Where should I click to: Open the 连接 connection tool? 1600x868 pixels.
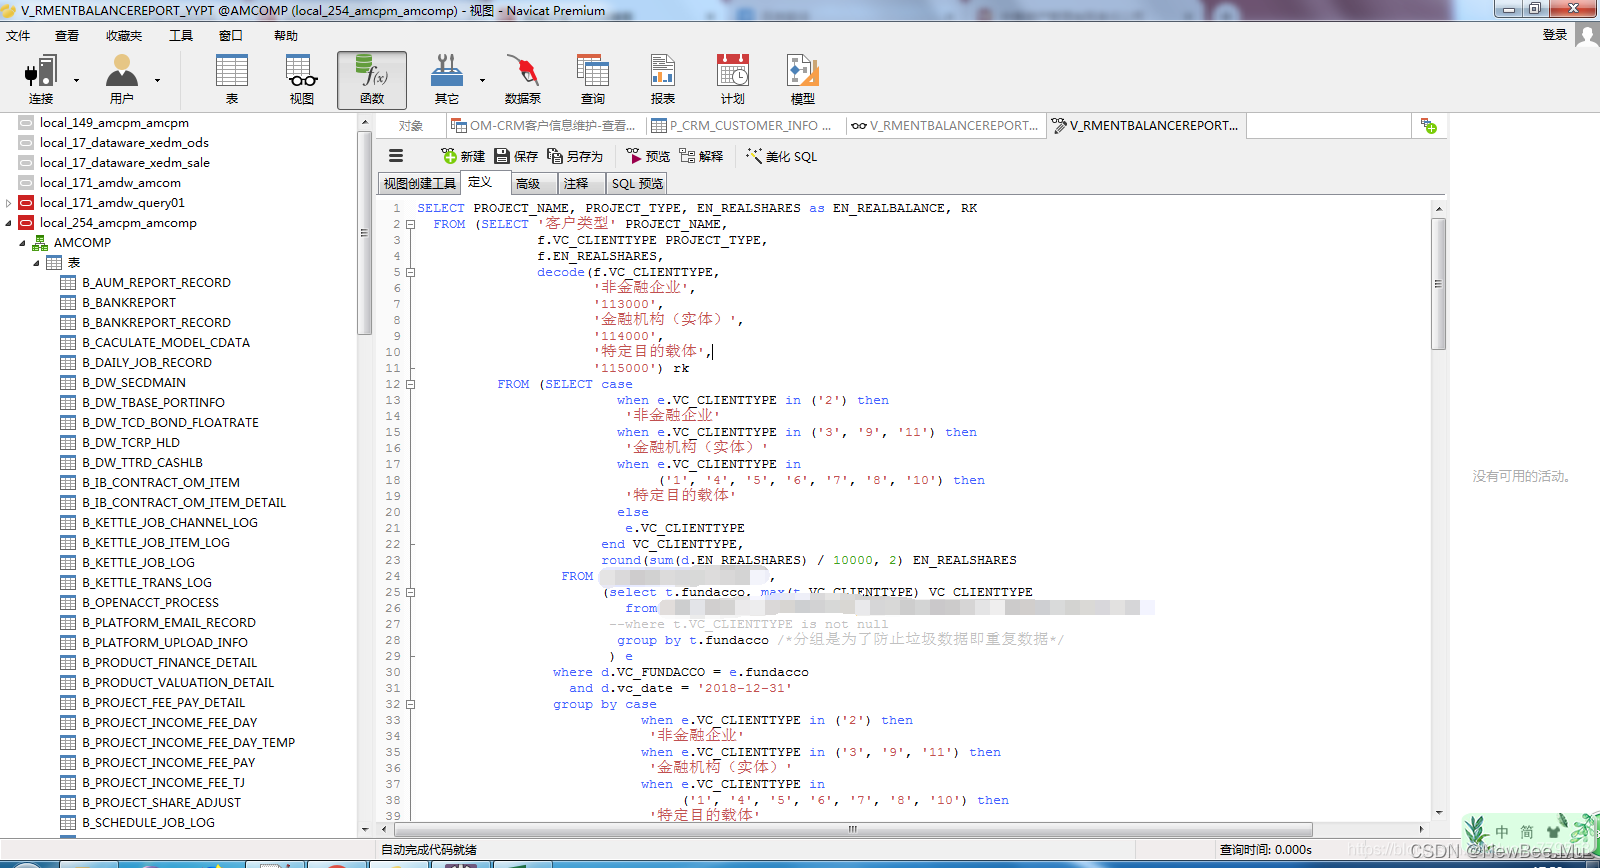coord(41,79)
